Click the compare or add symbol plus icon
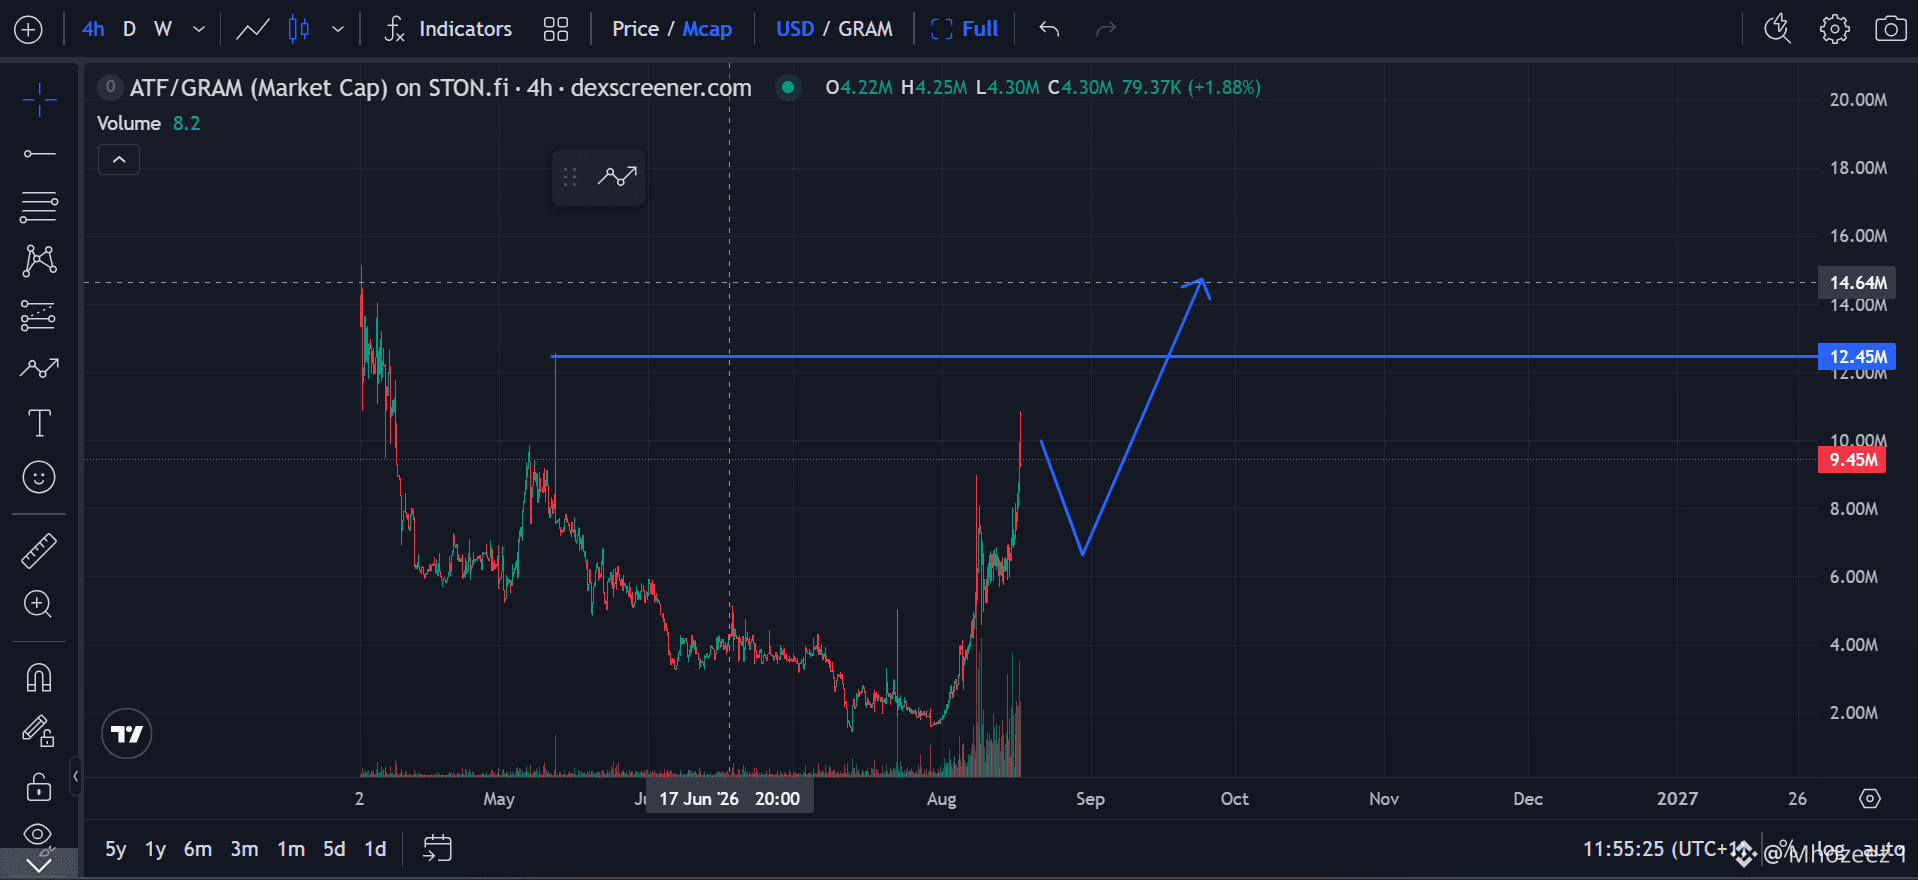This screenshot has width=1918, height=880. point(28,29)
